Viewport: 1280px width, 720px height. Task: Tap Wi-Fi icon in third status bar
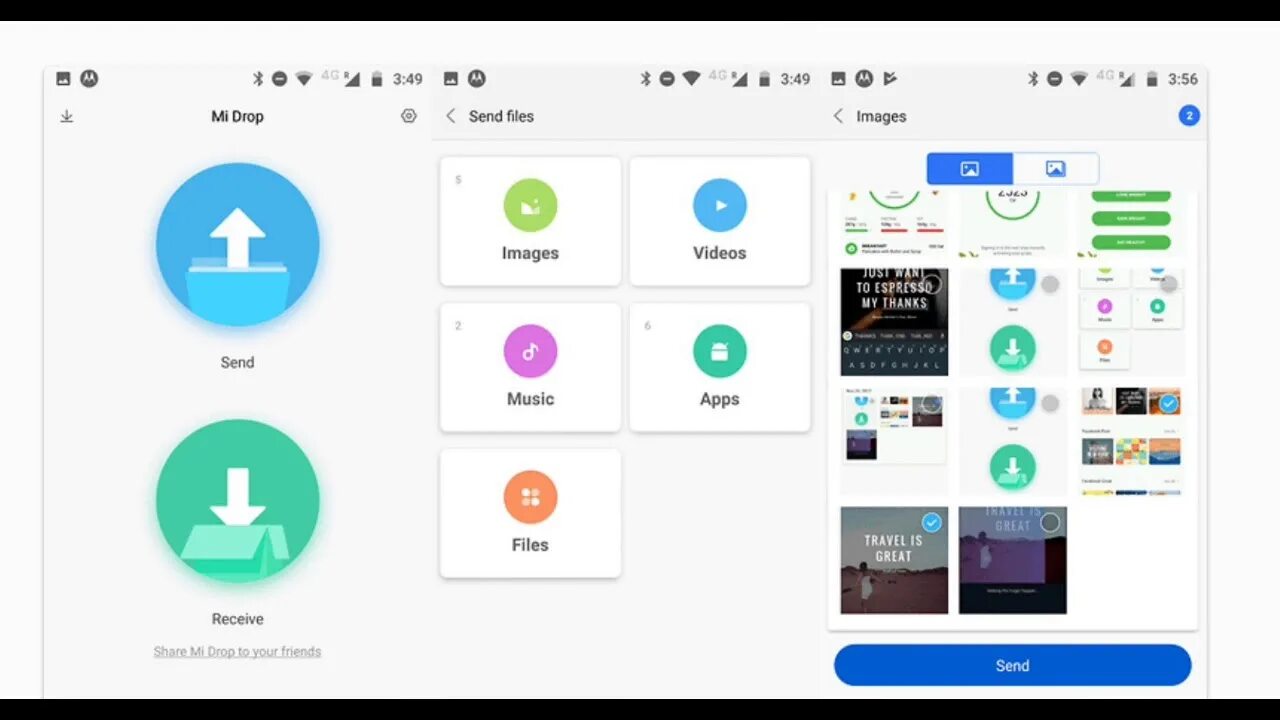point(1079,79)
